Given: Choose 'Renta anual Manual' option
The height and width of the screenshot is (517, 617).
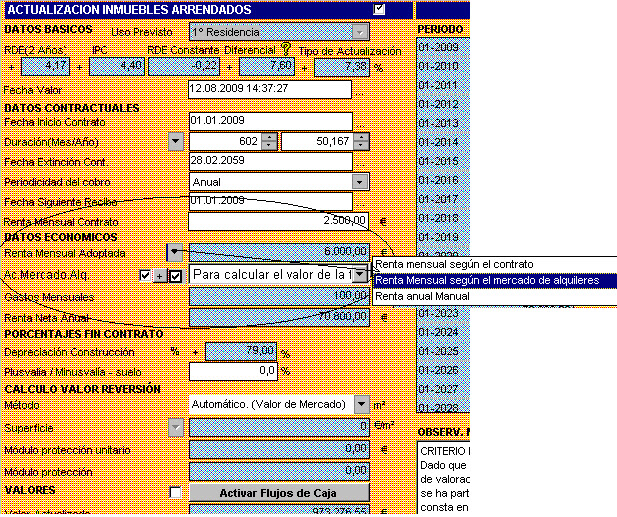Looking at the screenshot, I should 495,296.
